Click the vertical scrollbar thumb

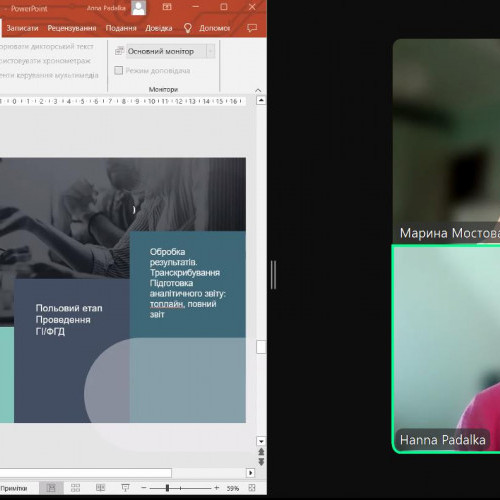(261, 347)
